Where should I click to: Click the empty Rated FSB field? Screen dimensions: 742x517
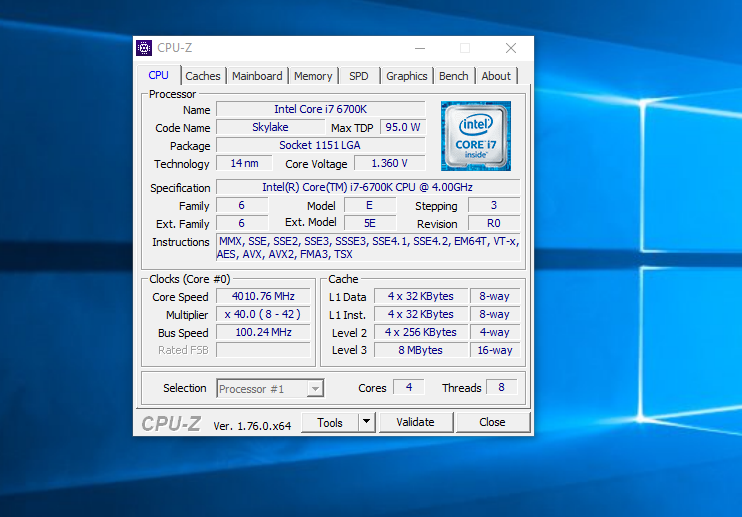[263, 350]
